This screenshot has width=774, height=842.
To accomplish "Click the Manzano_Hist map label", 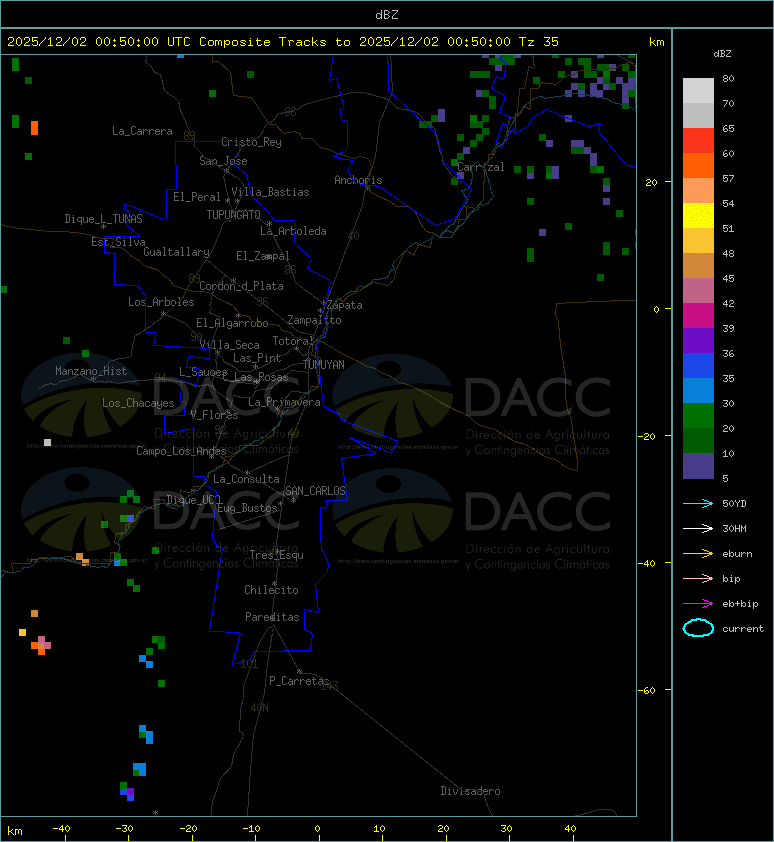I will click(91, 371).
